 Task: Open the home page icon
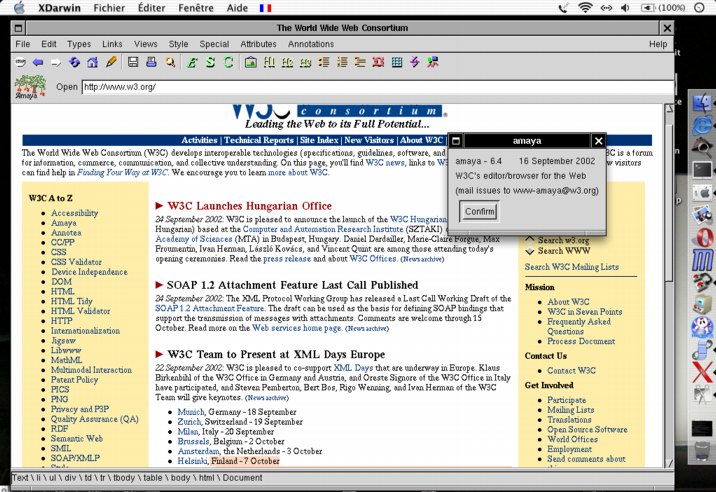point(93,62)
